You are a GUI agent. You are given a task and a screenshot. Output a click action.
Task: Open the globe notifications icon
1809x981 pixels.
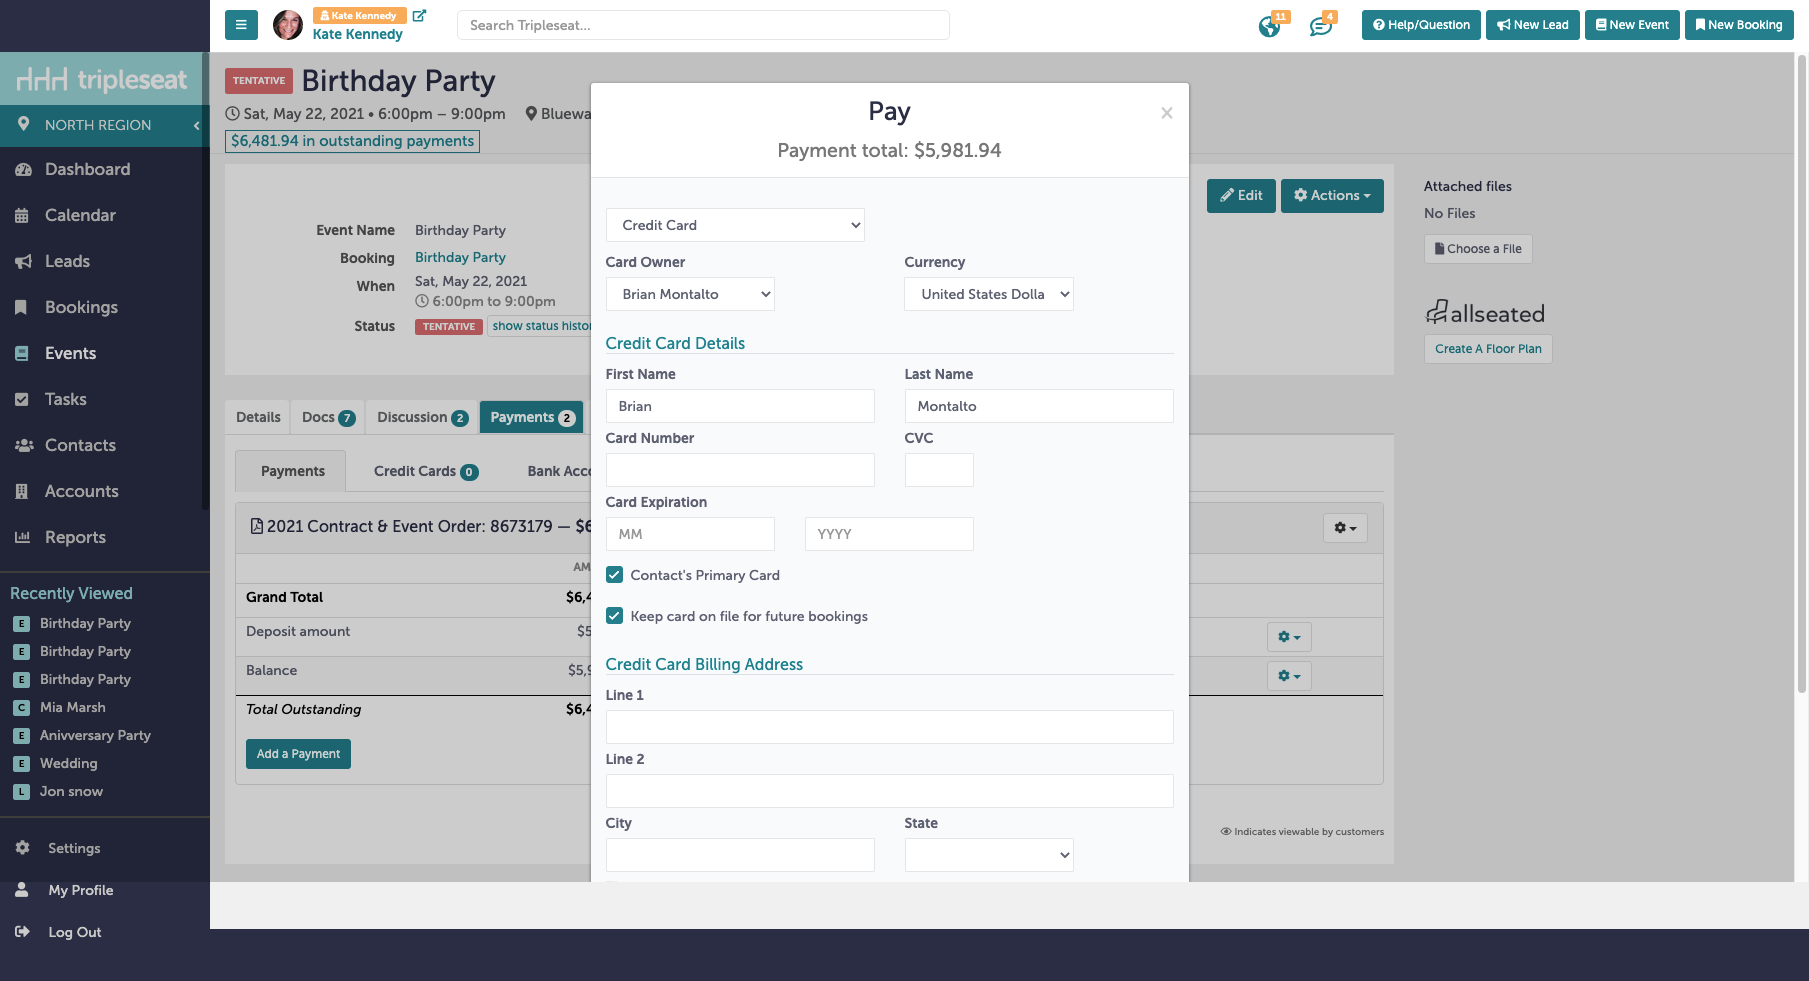[x=1269, y=26]
